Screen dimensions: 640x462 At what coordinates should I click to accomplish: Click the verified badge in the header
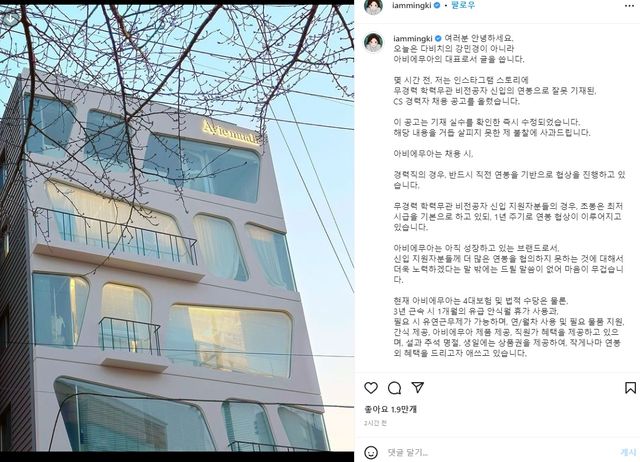click(x=437, y=6)
